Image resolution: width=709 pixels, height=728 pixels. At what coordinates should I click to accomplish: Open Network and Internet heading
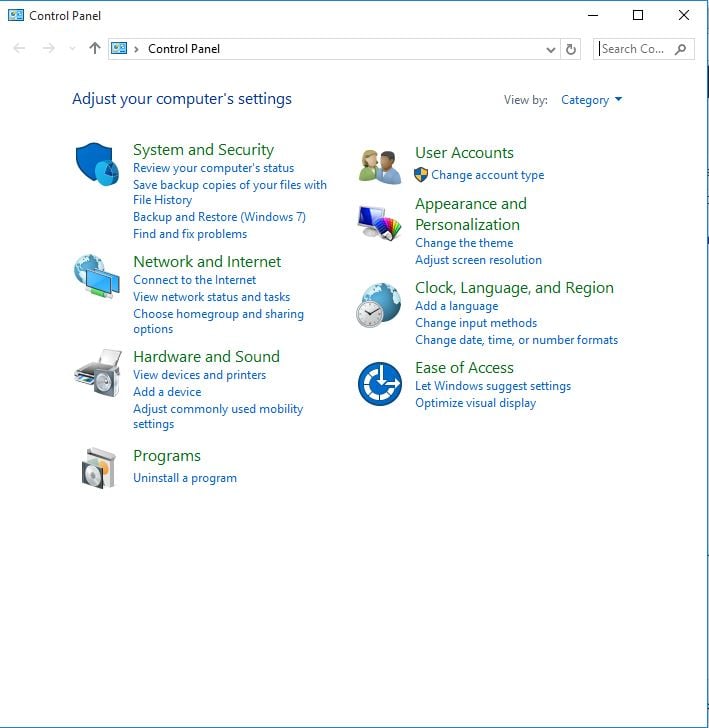[207, 261]
